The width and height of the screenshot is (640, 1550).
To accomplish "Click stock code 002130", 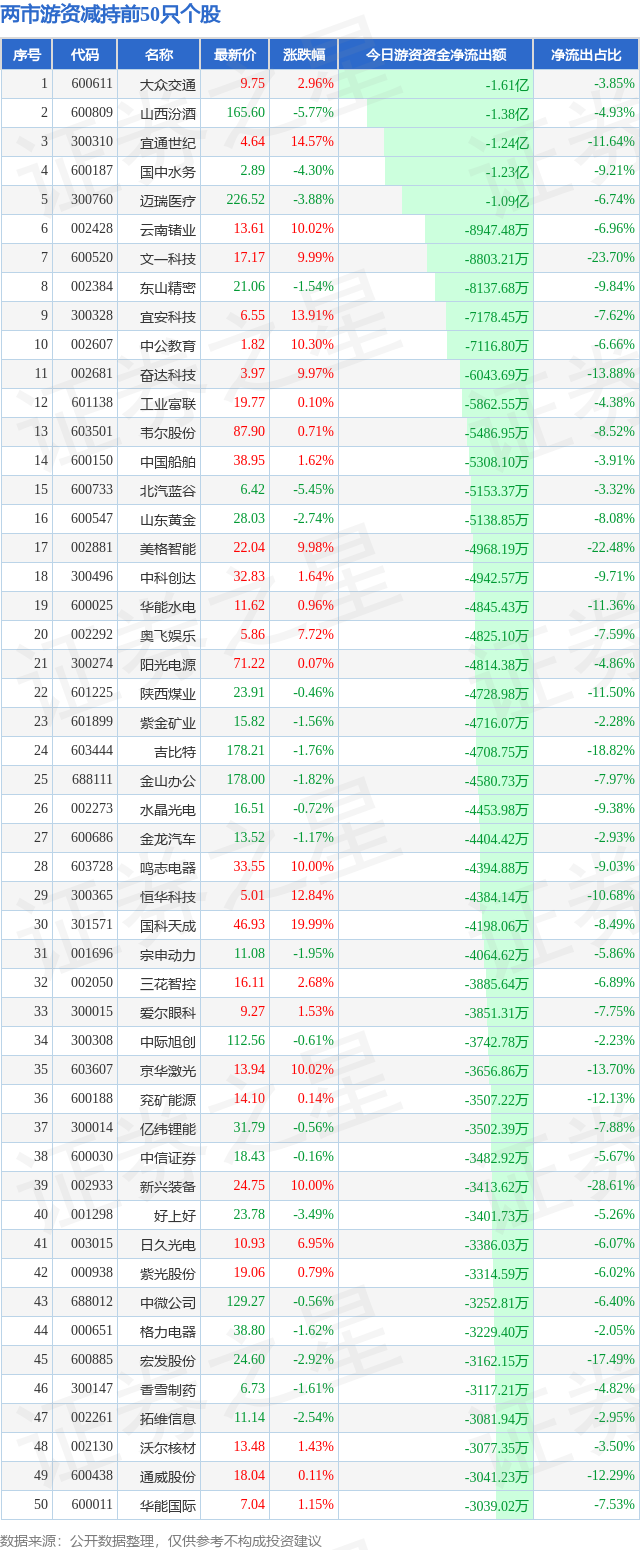I will pyautogui.click(x=92, y=1446).
